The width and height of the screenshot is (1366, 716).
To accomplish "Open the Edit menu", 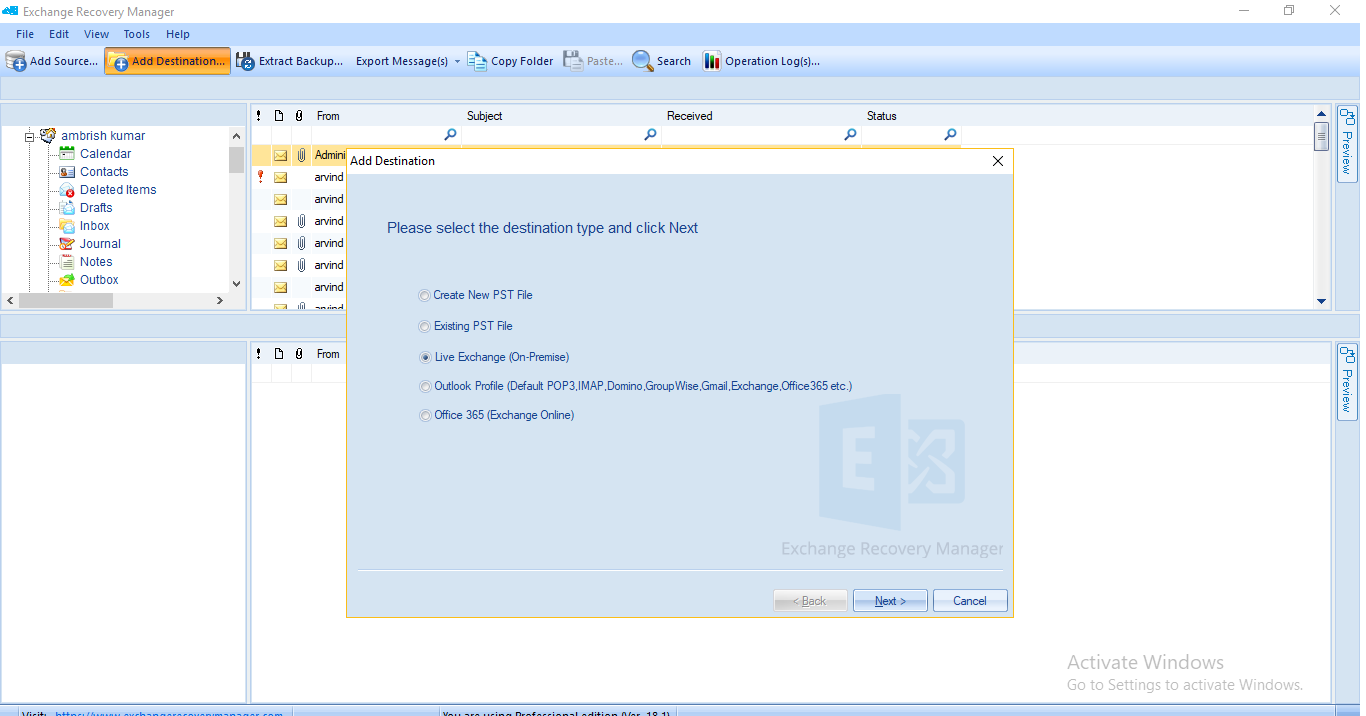I will point(59,34).
